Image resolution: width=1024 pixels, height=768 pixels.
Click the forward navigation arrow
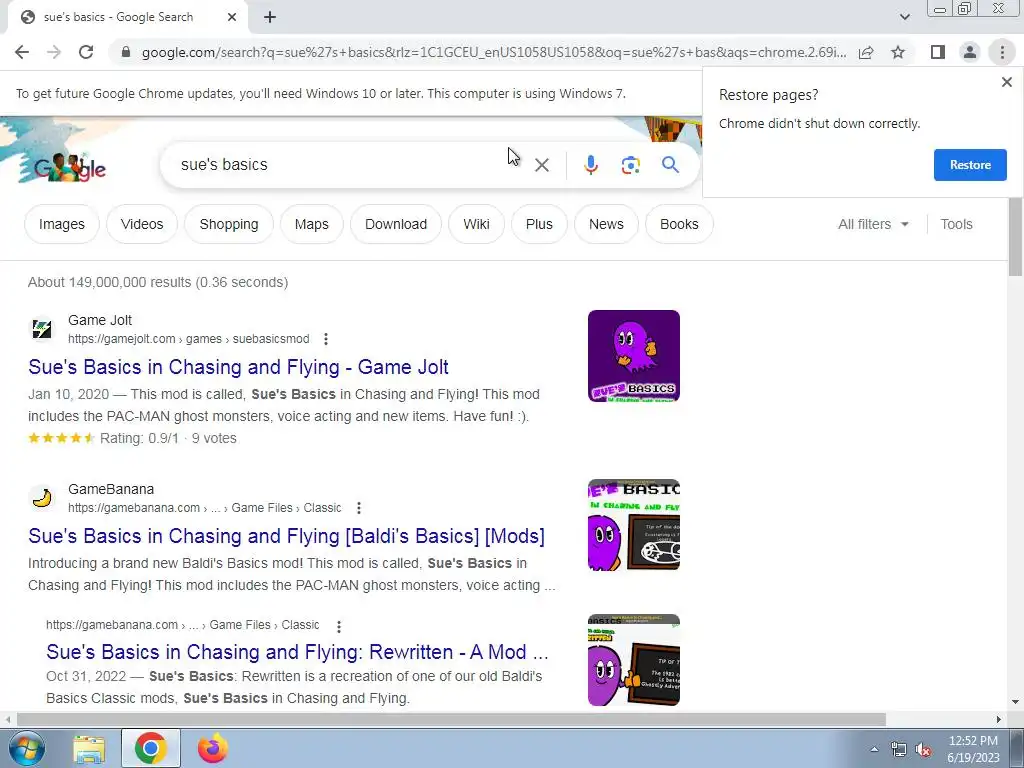[x=54, y=52]
